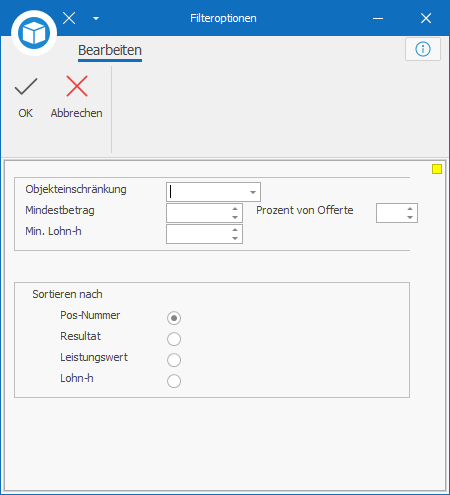Click into the Min. Lohn-h input field
The height and width of the screenshot is (495, 450).
(x=198, y=234)
